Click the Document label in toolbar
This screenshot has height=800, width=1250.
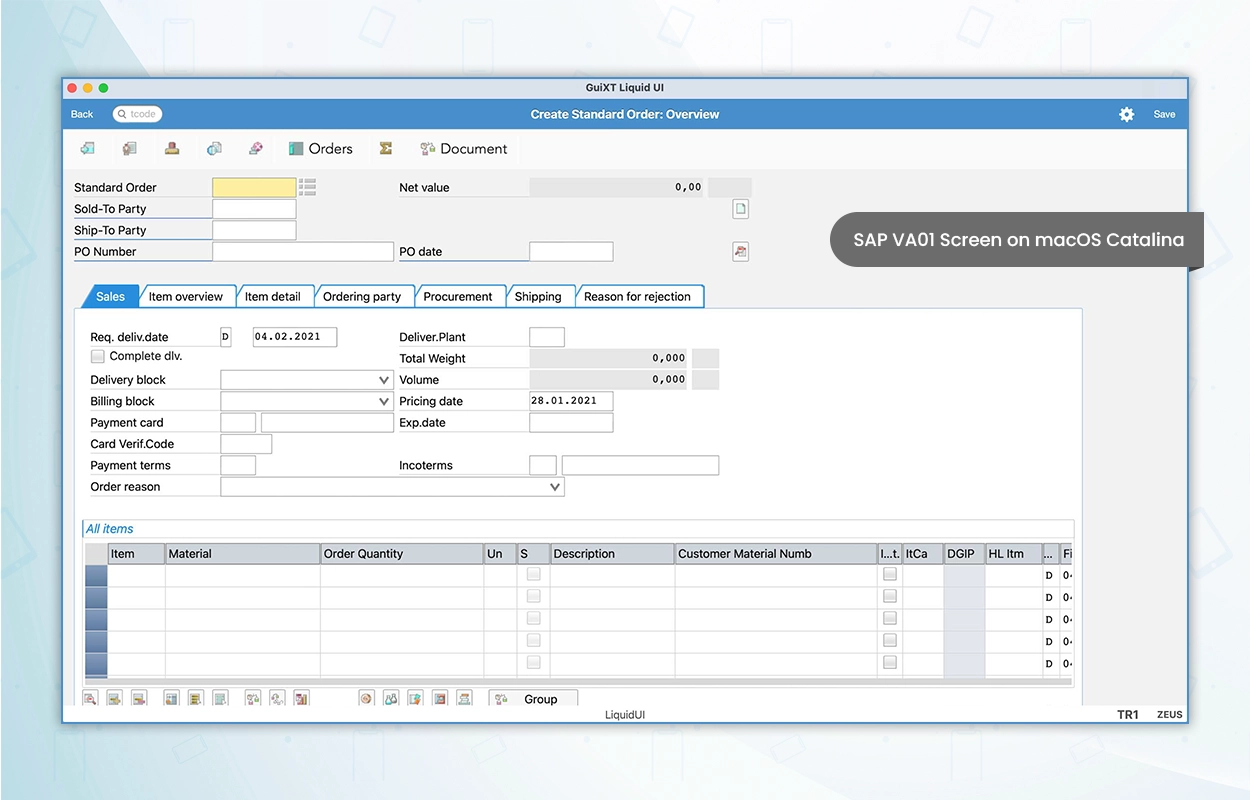[x=474, y=148]
